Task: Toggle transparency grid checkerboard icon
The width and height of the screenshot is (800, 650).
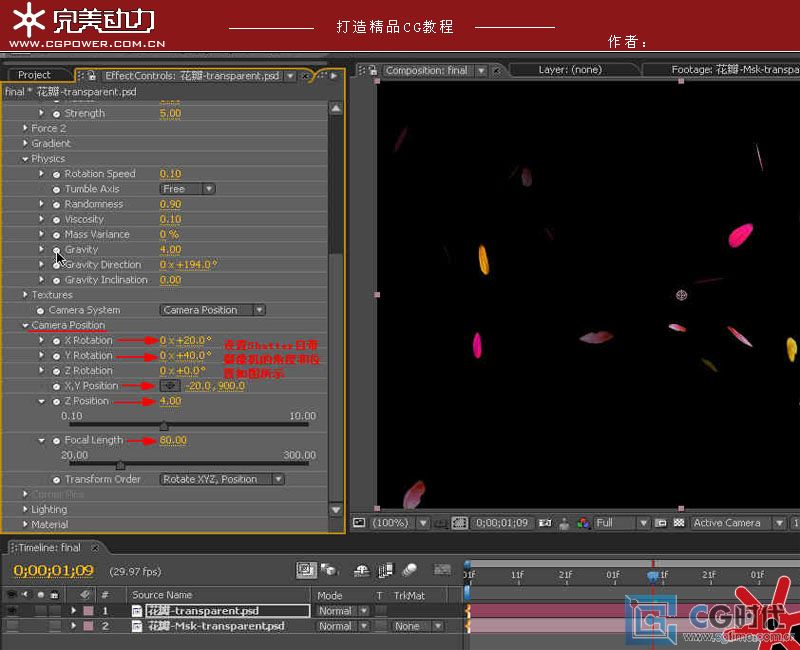Action: click(x=679, y=523)
